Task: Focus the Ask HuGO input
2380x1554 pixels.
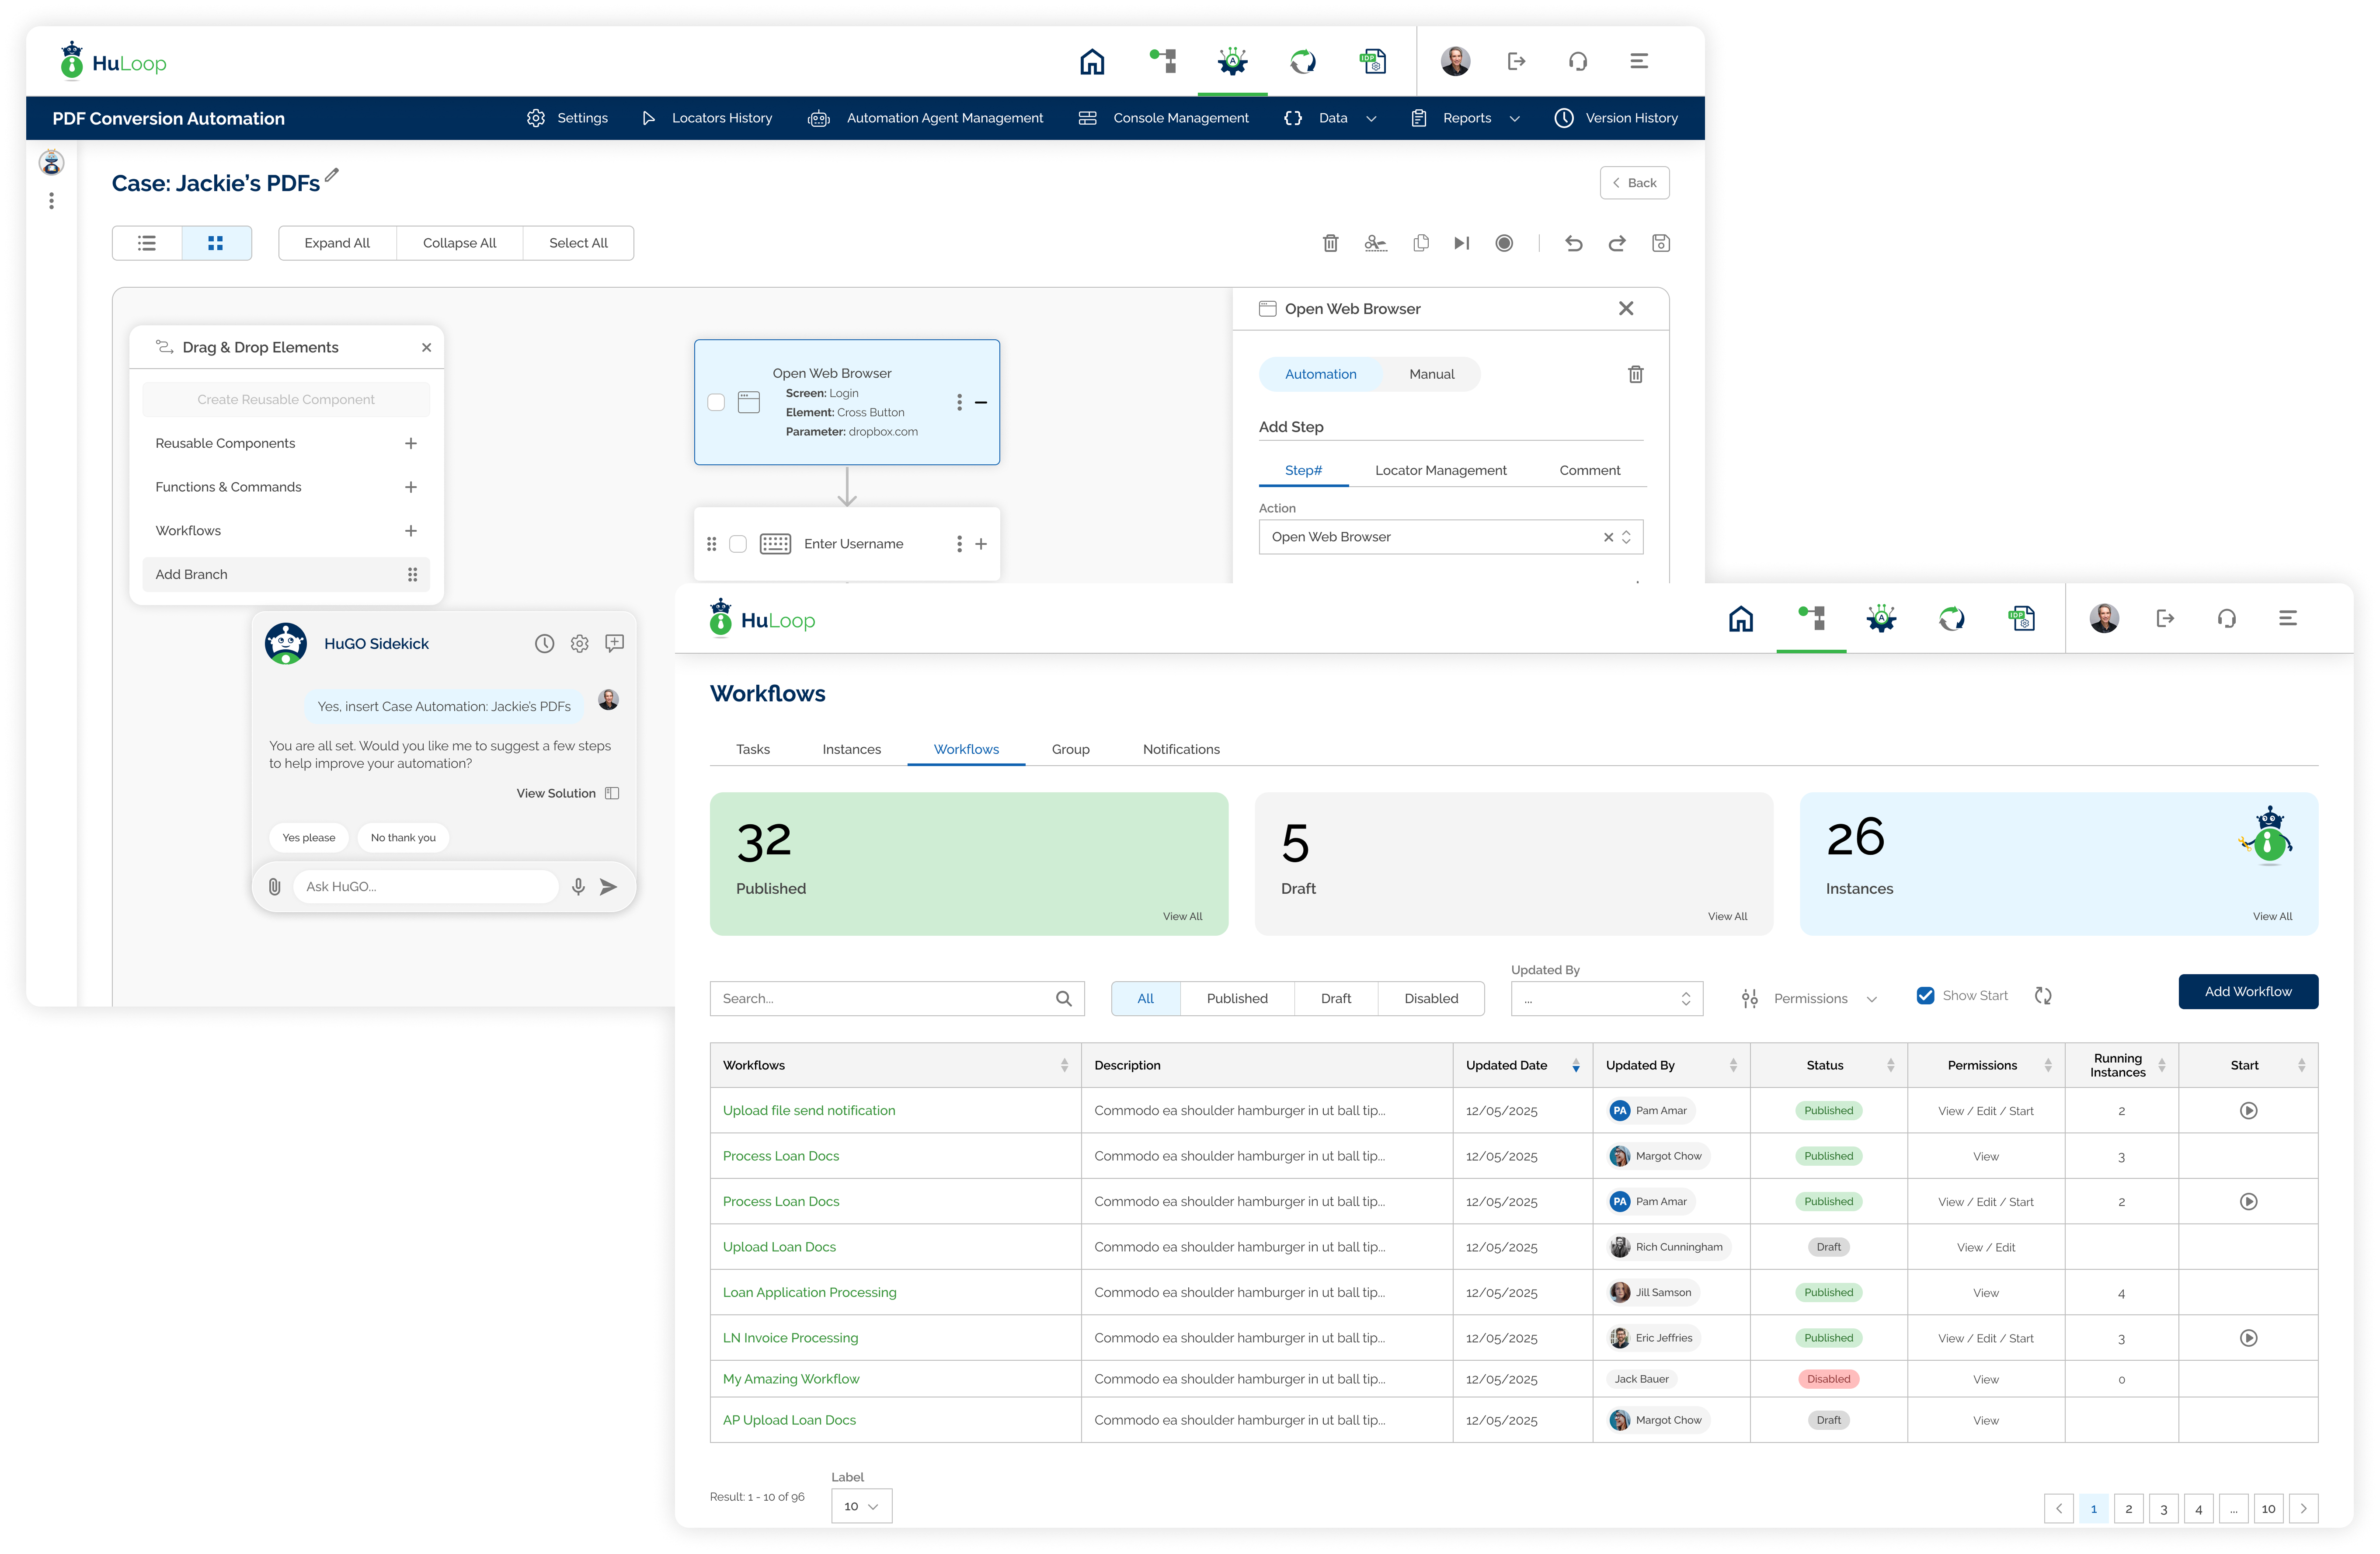Action: click(425, 887)
